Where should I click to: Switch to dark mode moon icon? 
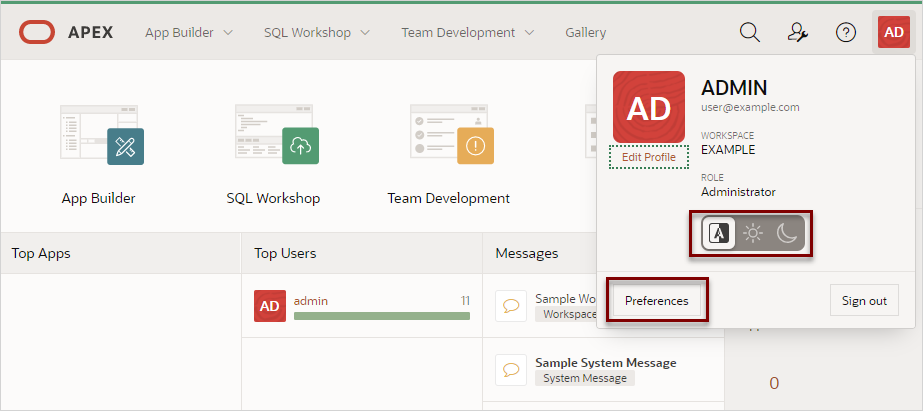coord(786,234)
